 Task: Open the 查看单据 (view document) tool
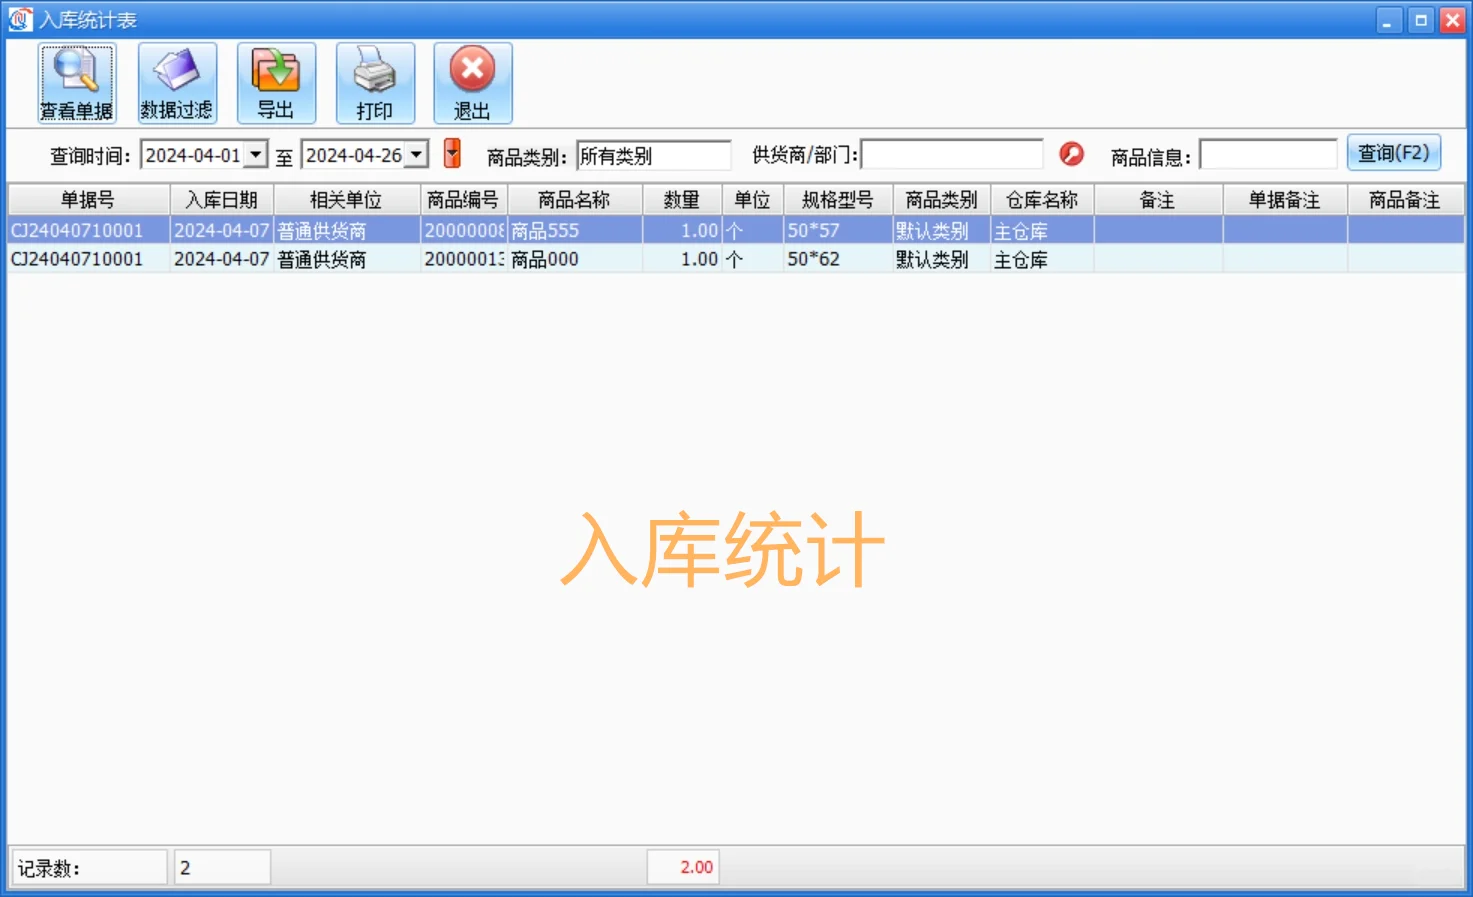coord(76,82)
